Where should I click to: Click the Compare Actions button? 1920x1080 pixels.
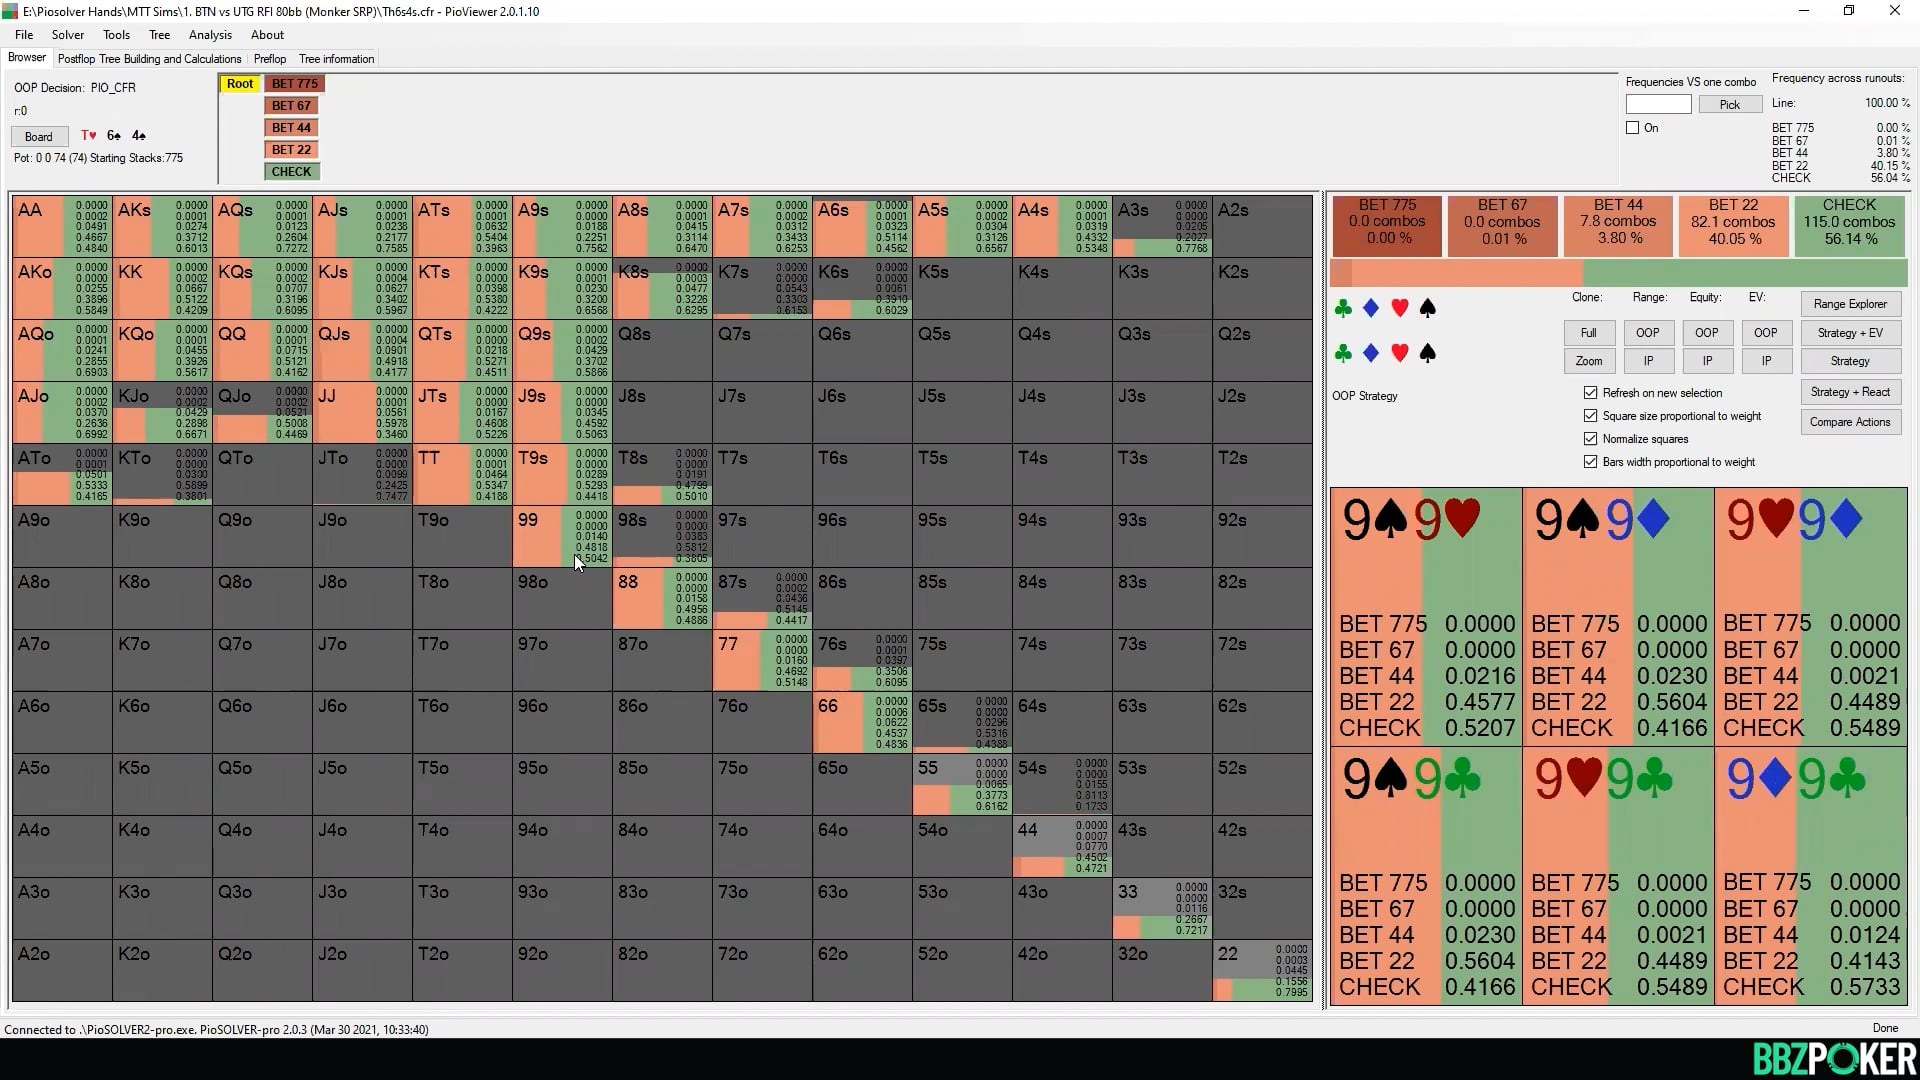[x=1850, y=422]
